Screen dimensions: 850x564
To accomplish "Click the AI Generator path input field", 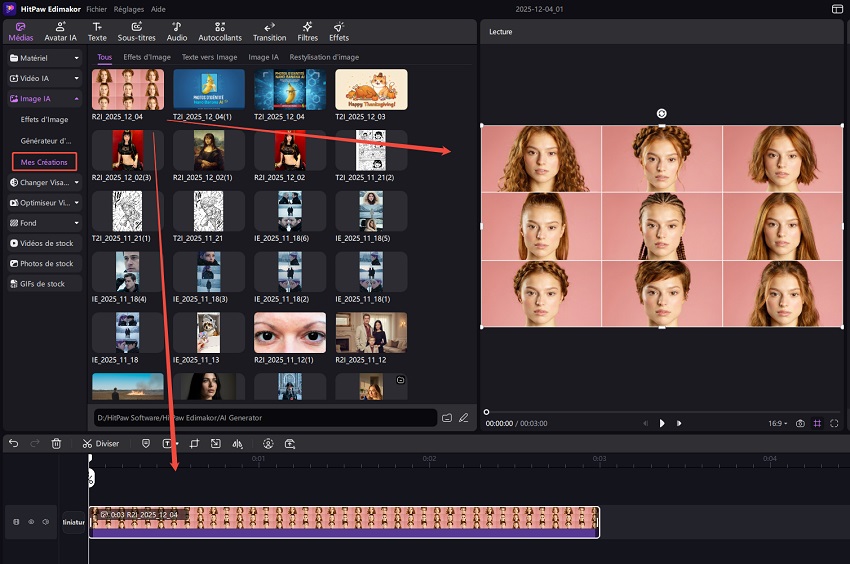I will coord(265,418).
